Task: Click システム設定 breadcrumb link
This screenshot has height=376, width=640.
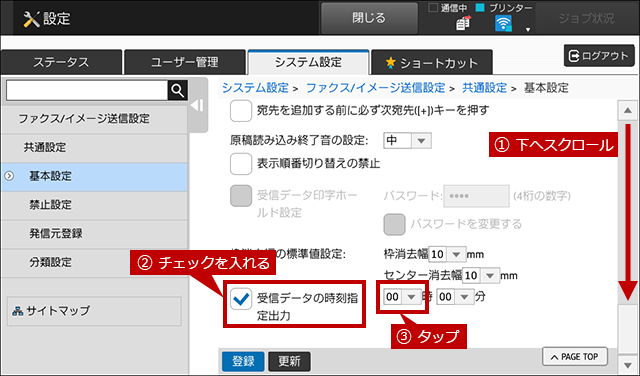Action: point(255,88)
